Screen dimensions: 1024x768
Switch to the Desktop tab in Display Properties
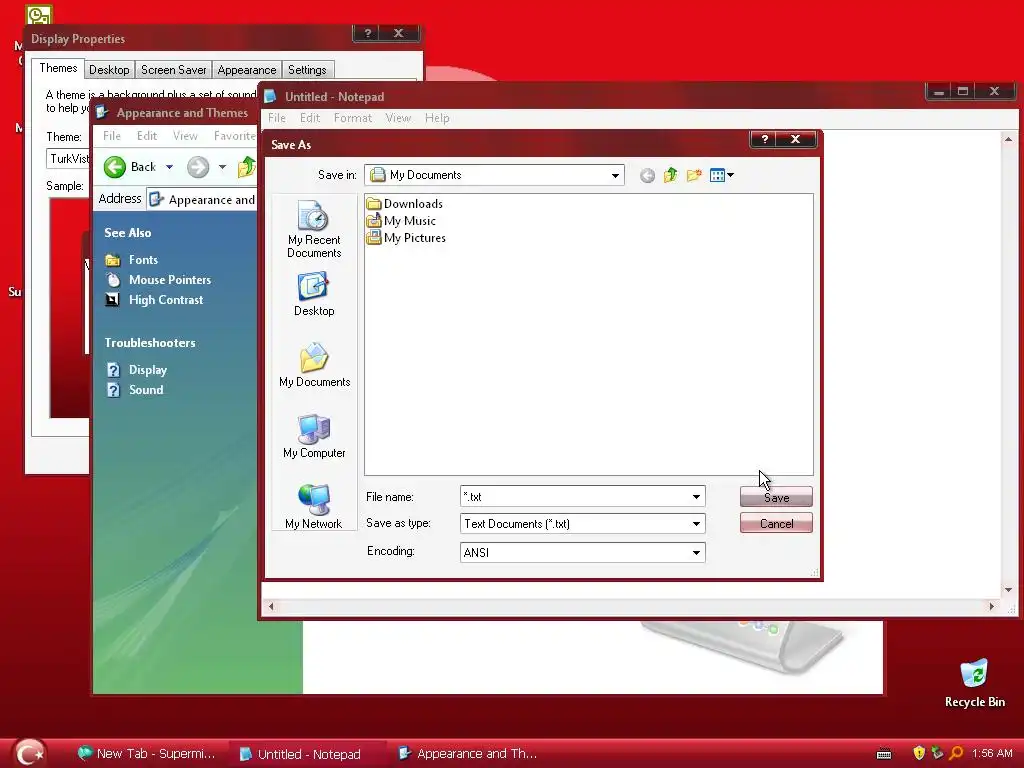click(109, 70)
